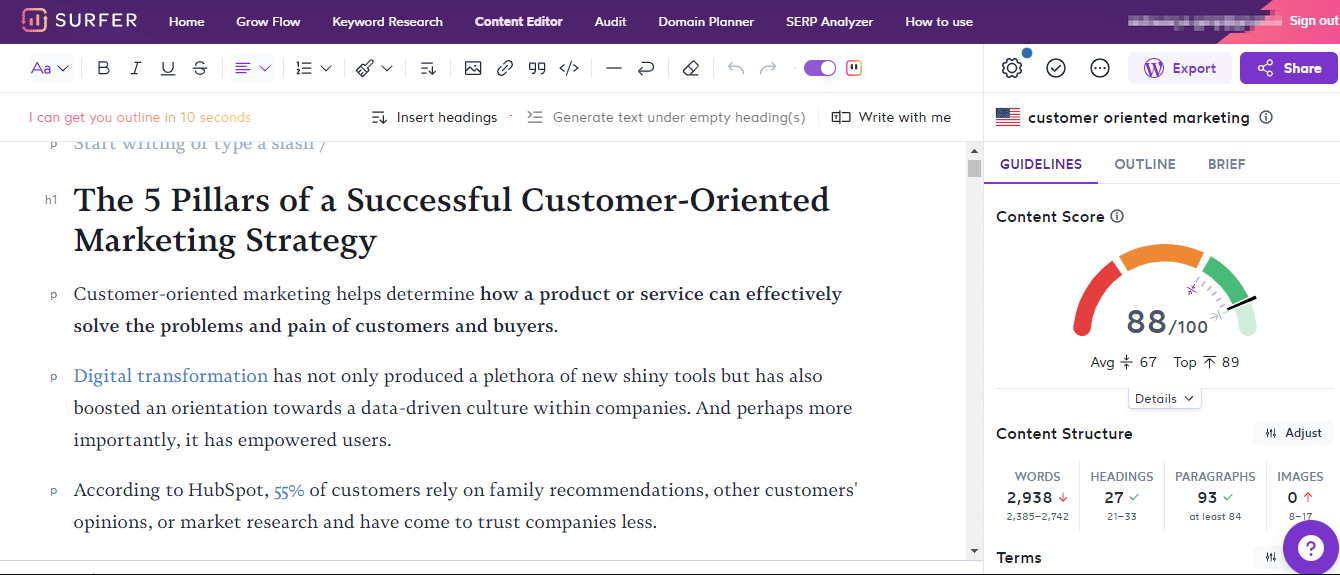Open the text style (Aa) dropdown
The width and height of the screenshot is (1340, 575).
[49, 68]
